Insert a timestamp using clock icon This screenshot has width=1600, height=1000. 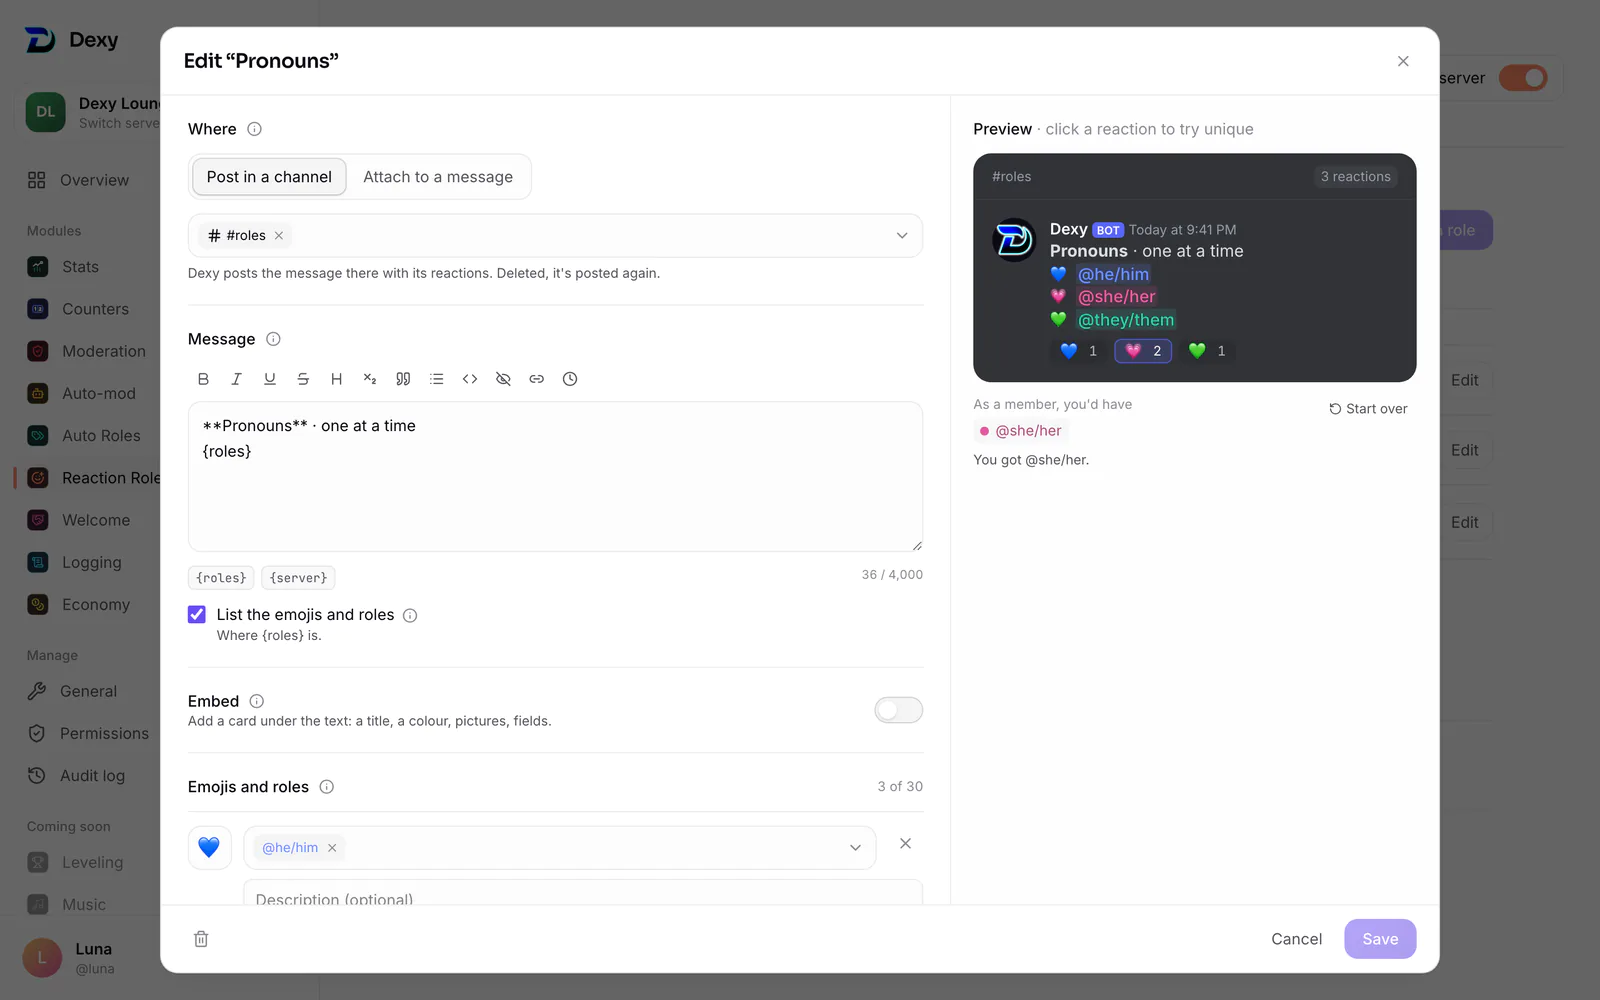(x=570, y=379)
